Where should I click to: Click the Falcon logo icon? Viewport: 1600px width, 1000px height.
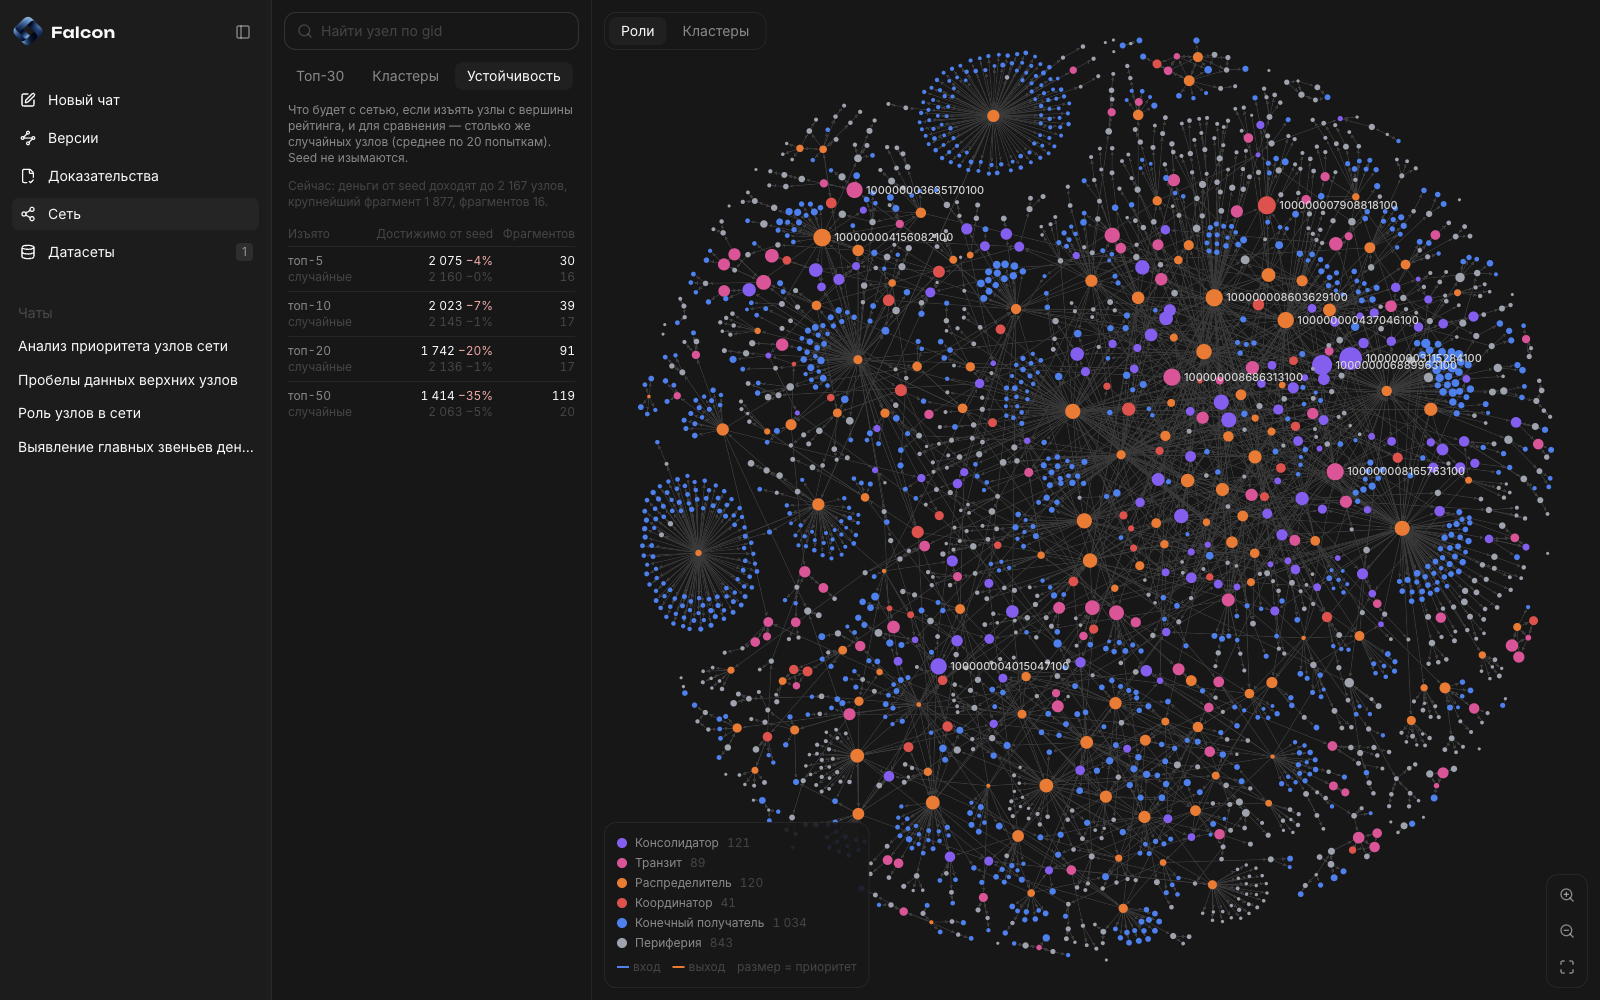coord(28,31)
